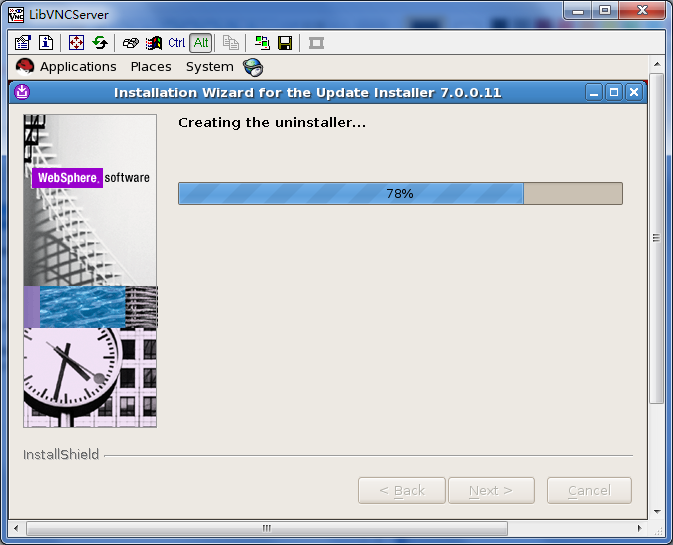Click the Cancel button
The image size is (673, 545).
pyautogui.click(x=589, y=490)
